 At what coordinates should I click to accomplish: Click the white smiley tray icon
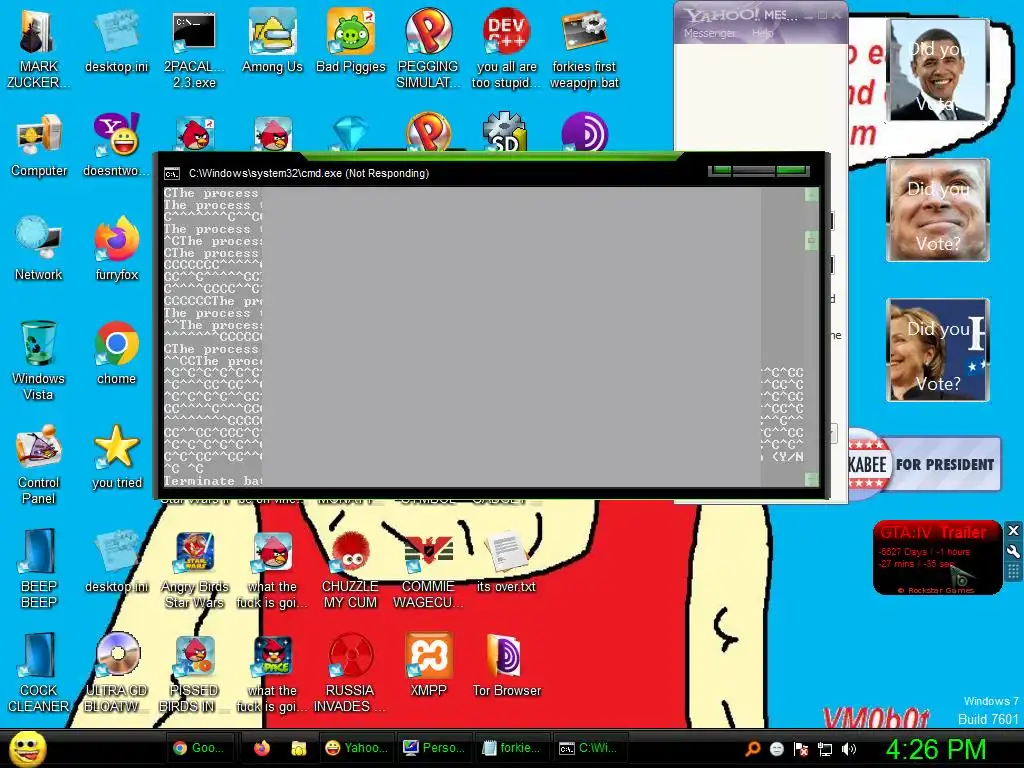pyautogui.click(x=776, y=748)
